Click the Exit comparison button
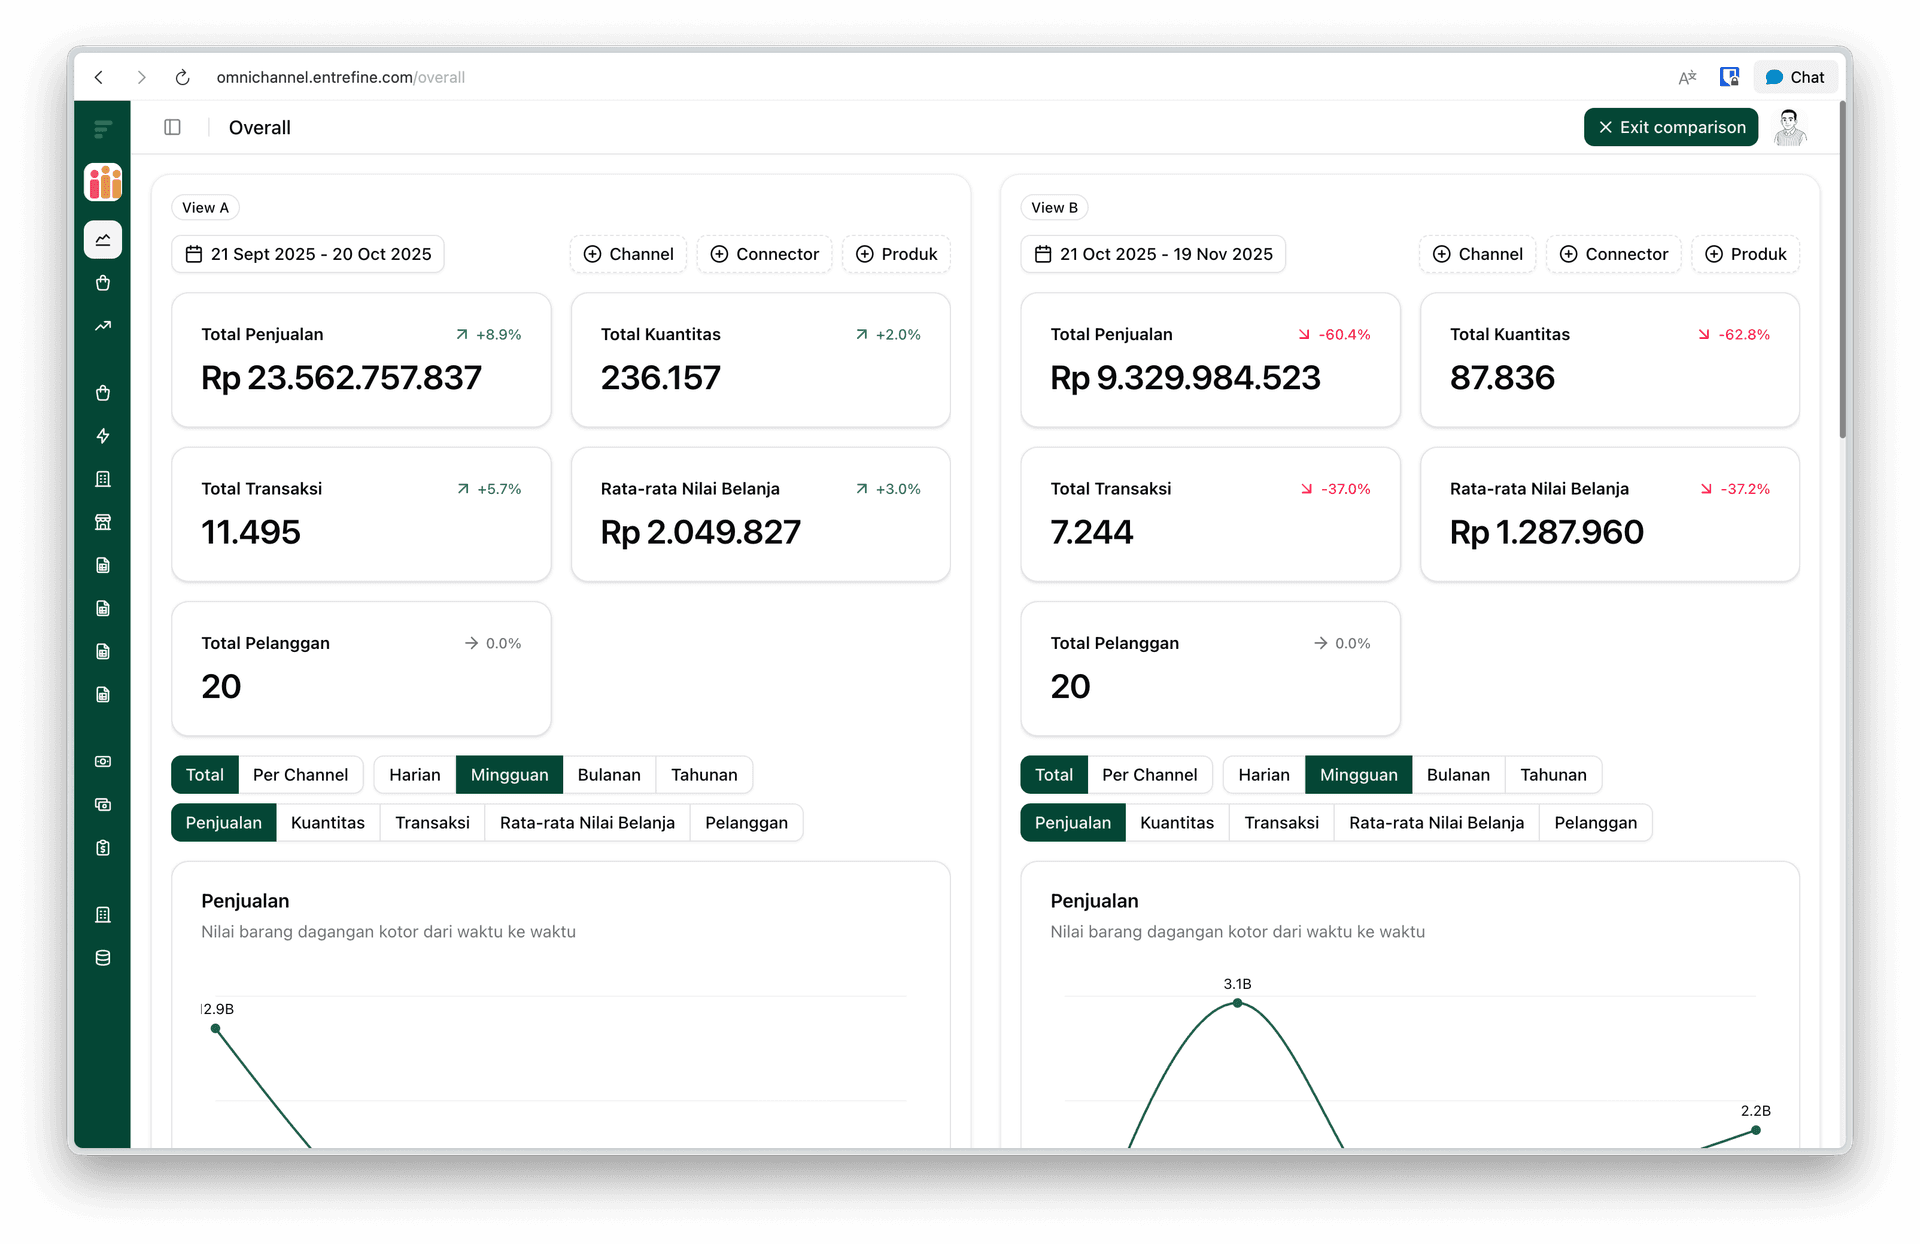The height and width of the screenshot is (1244, 1920). tap(1670, 127)
